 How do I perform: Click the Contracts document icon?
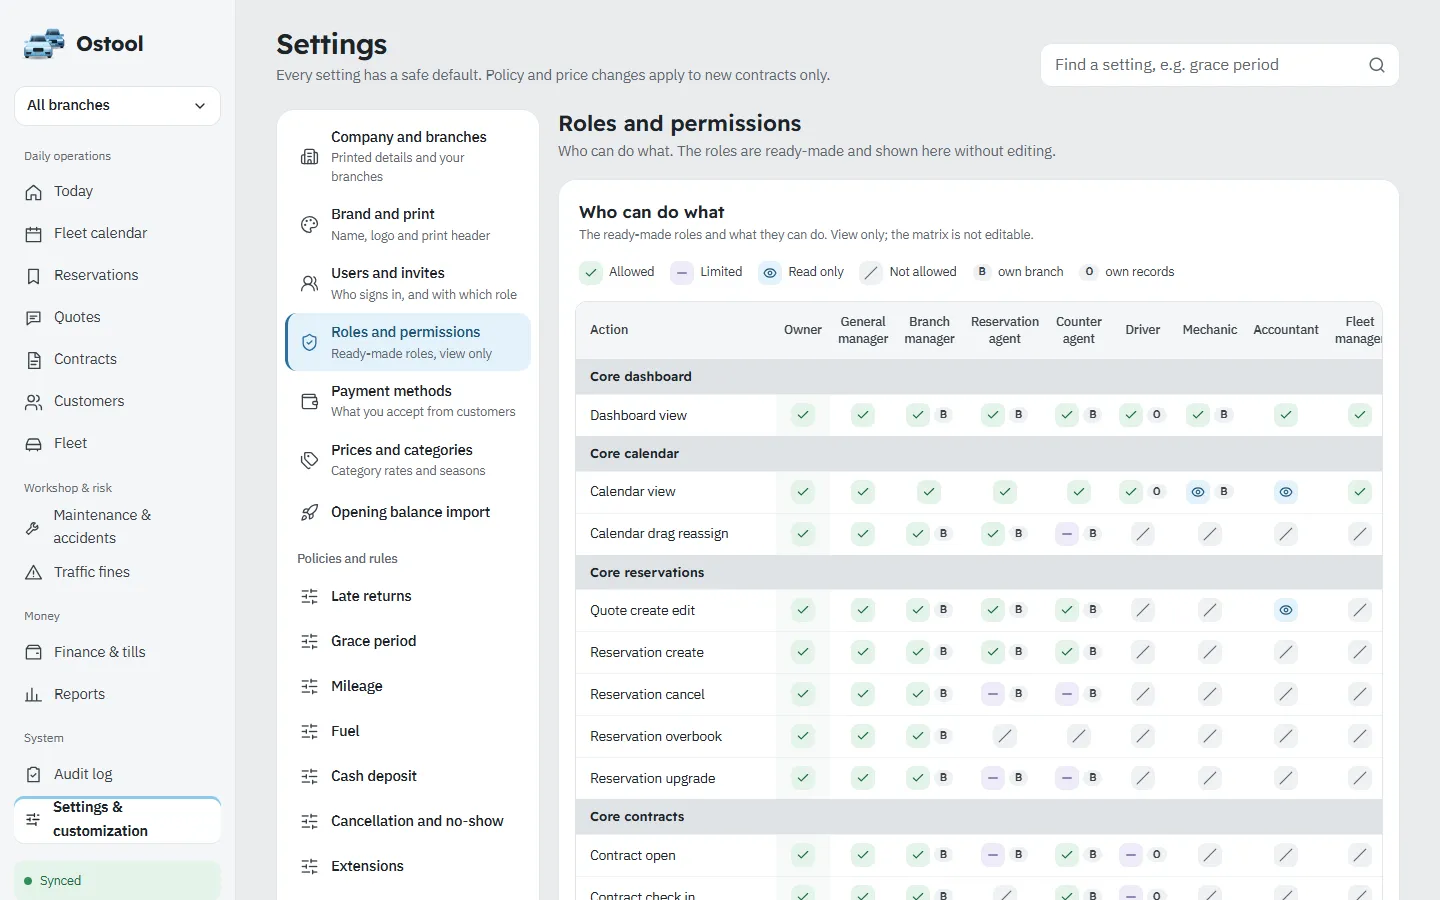click(34, 360)
